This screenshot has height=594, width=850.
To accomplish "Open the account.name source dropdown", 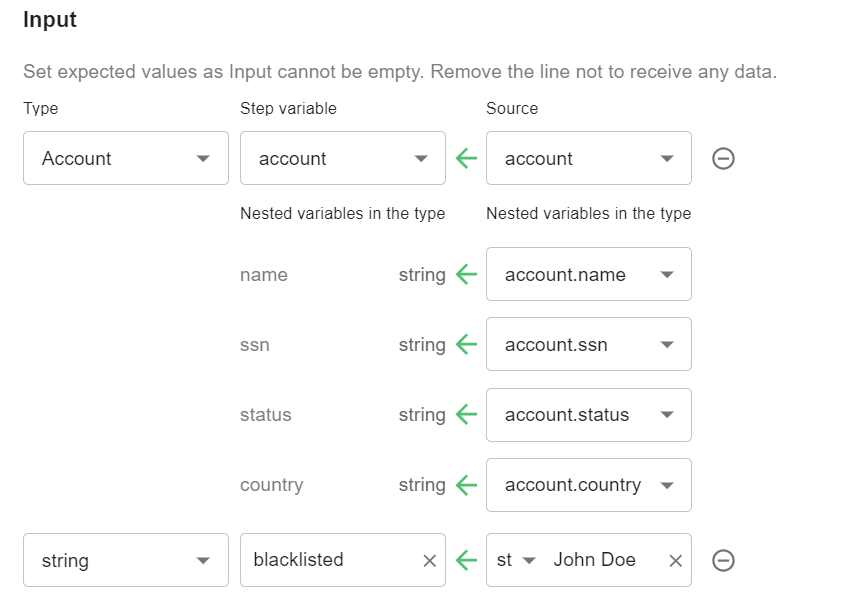I will point(589,274).
